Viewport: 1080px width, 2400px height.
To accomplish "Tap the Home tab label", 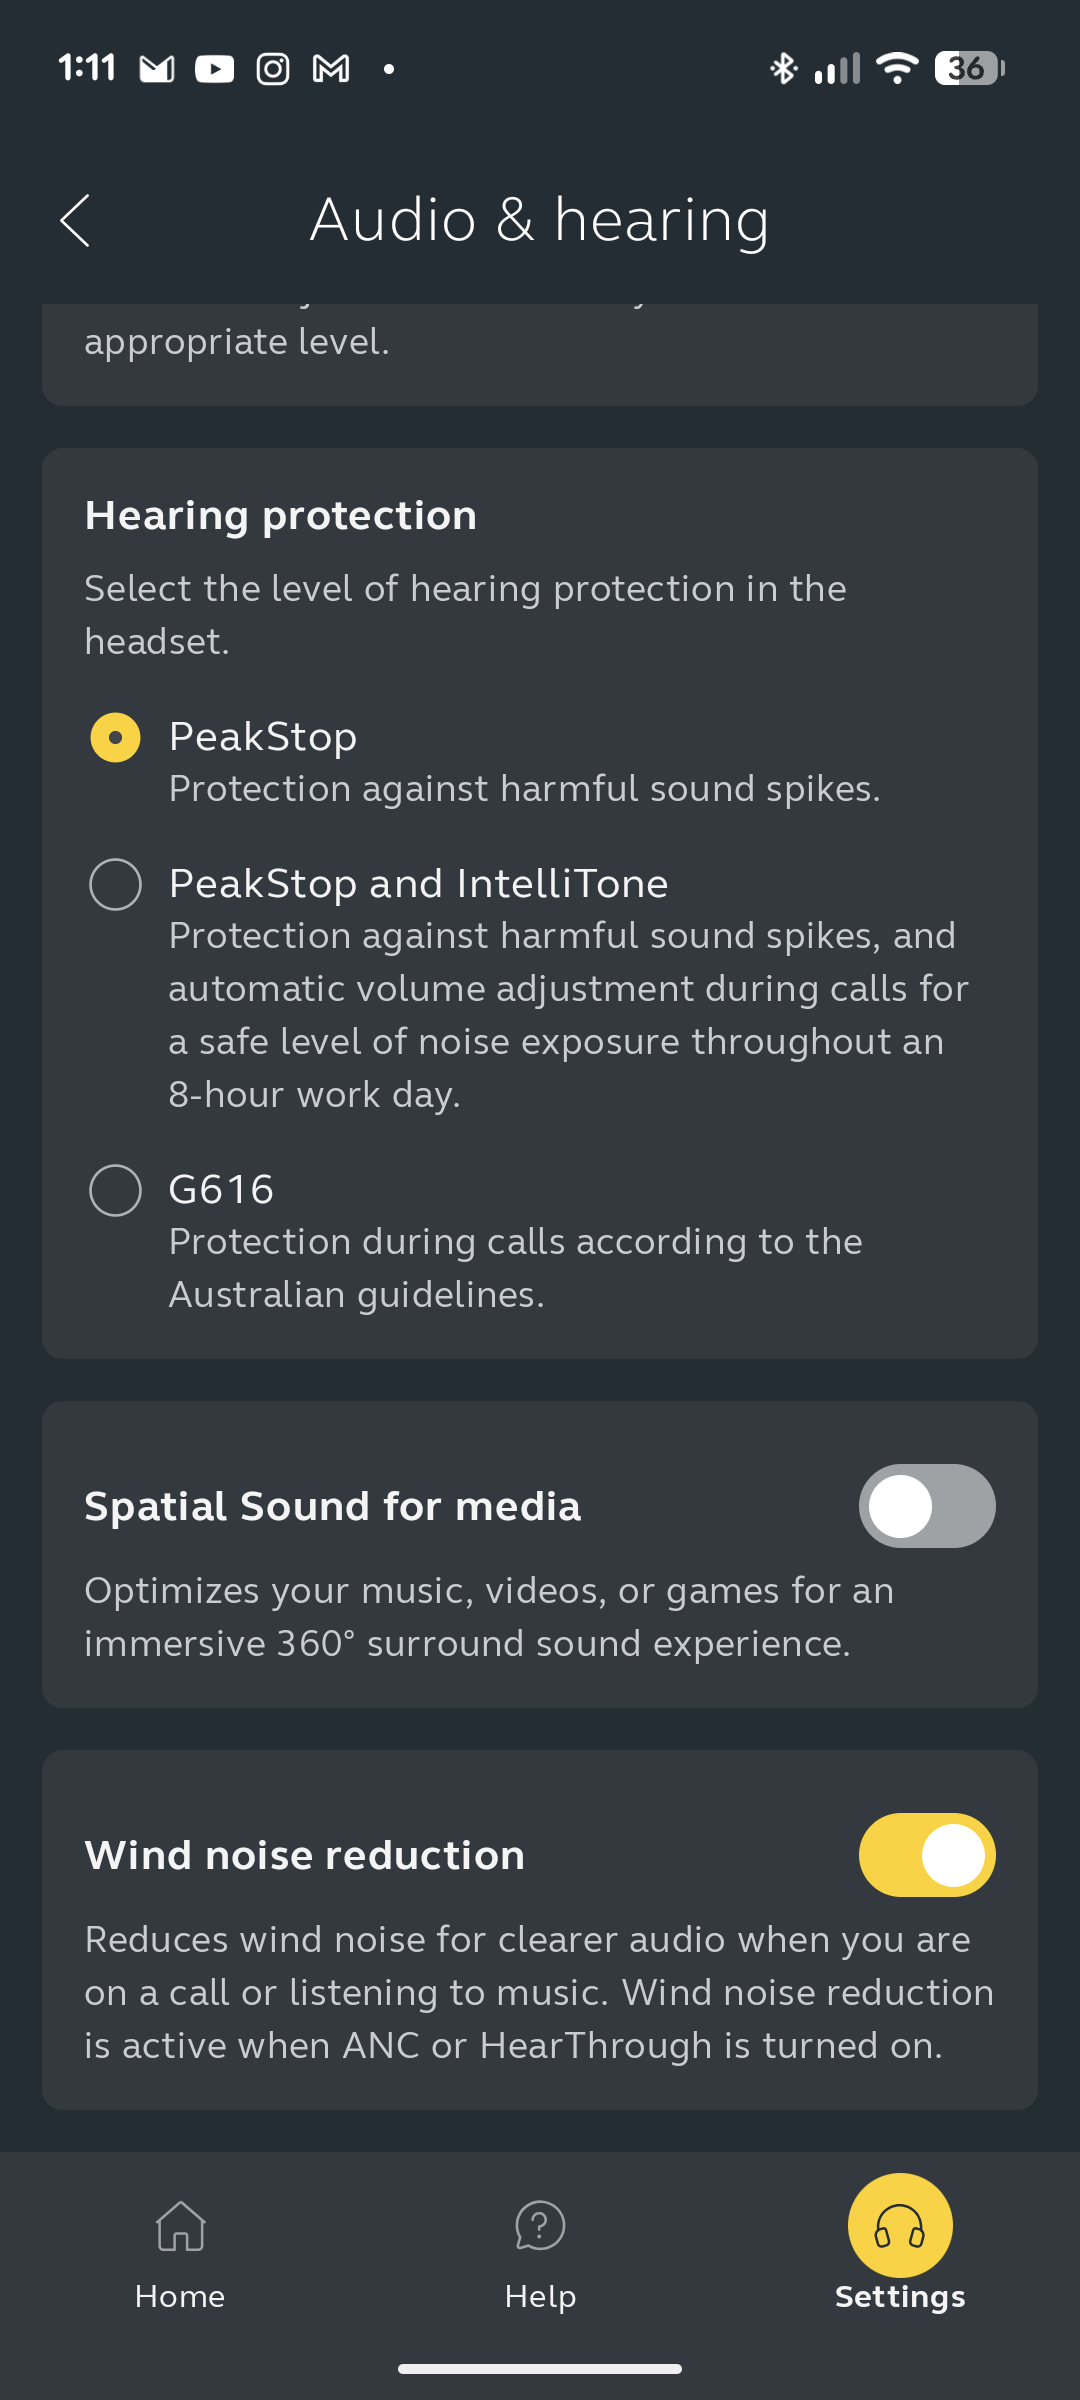I will pyautogui.click(x=180, y=2296).
